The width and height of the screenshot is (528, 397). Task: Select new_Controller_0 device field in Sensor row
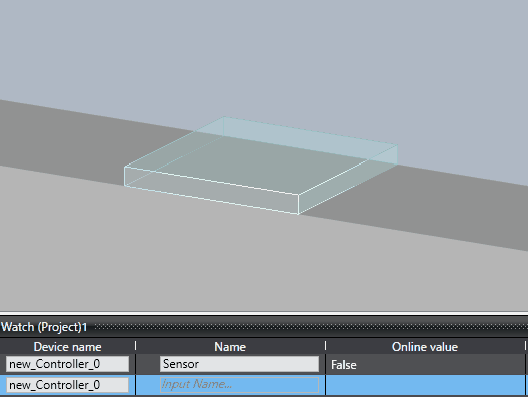click(x=67, y=364)
